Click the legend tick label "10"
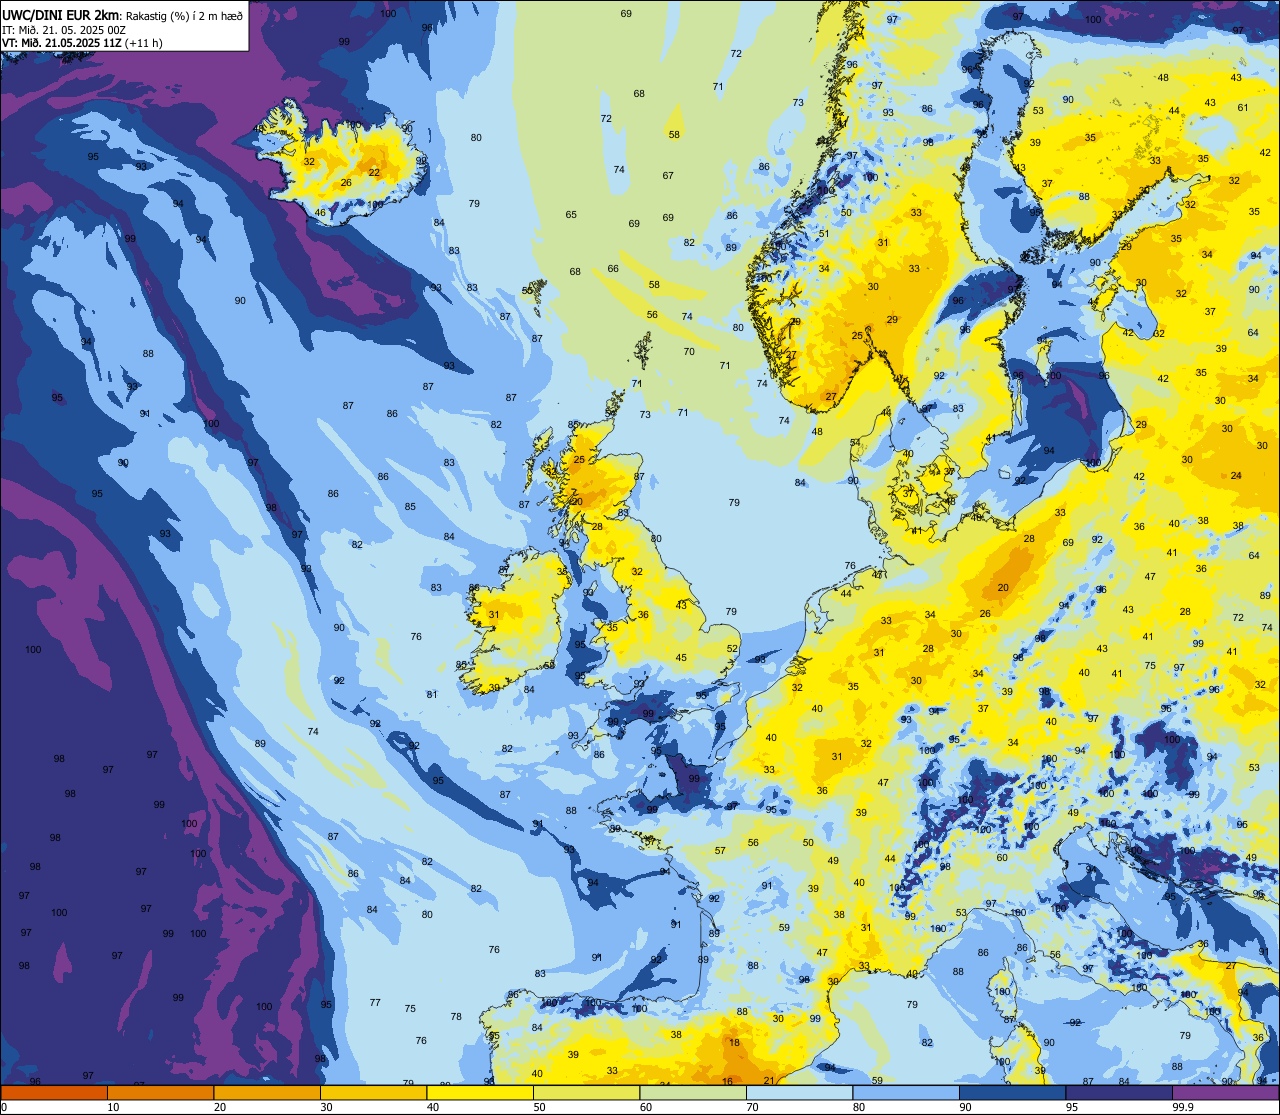 pos(113,1107)
